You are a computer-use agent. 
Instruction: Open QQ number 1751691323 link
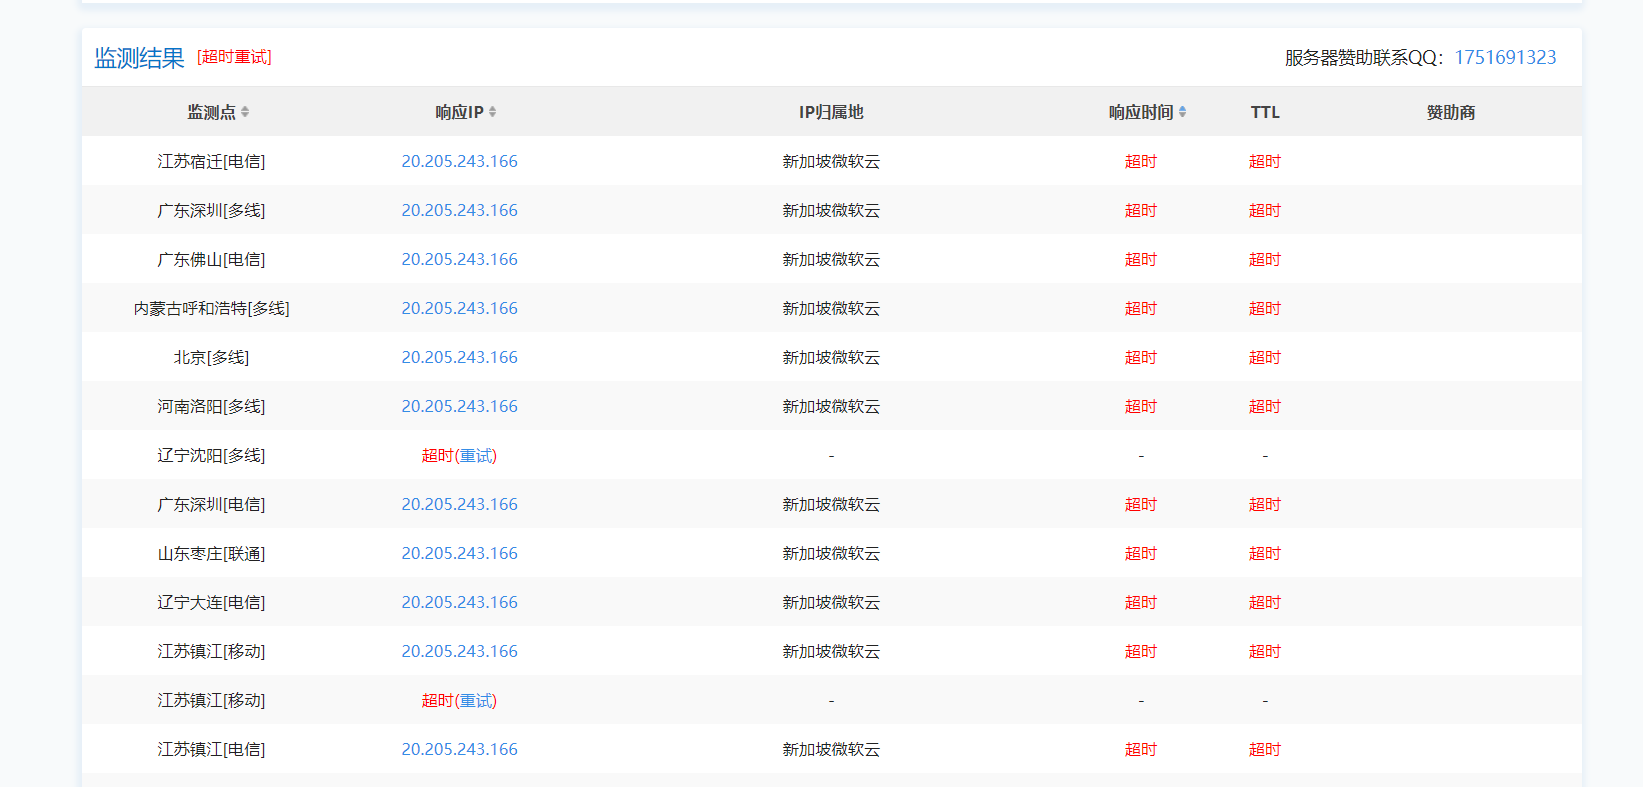point(1505,57)
